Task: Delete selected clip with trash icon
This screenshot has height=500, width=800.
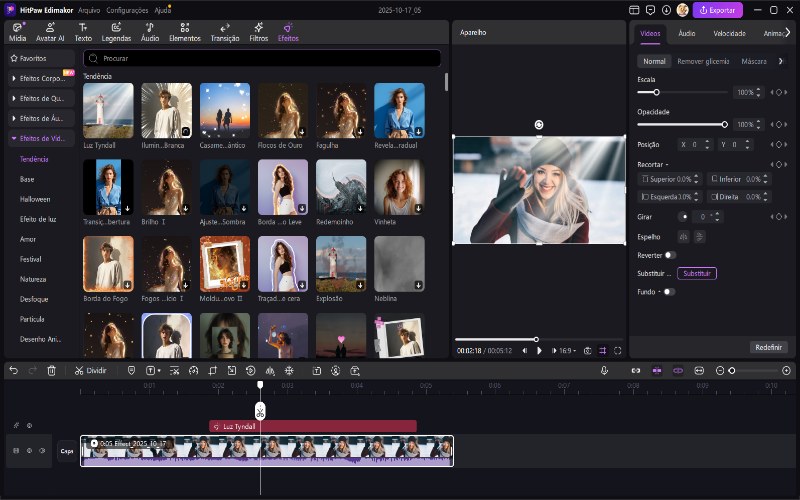Action: [52, 370]
